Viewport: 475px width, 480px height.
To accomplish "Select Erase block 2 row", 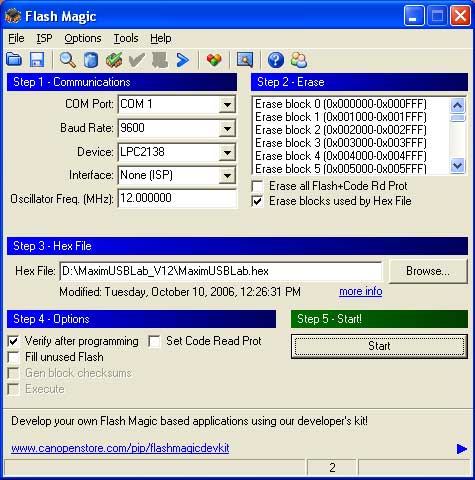I will coord(341,130).
